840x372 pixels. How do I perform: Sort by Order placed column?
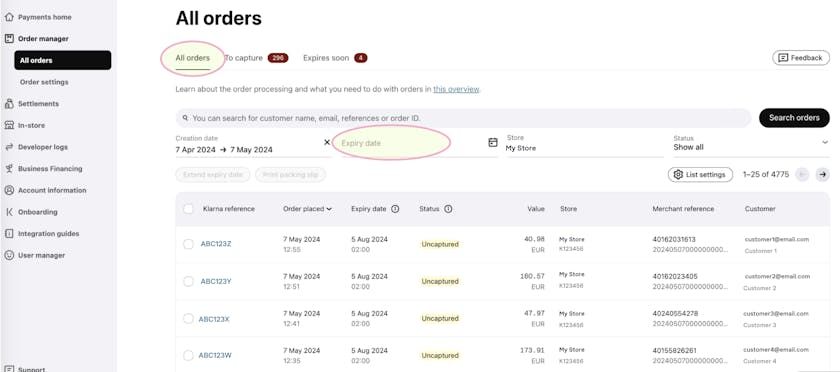[307, 209]
